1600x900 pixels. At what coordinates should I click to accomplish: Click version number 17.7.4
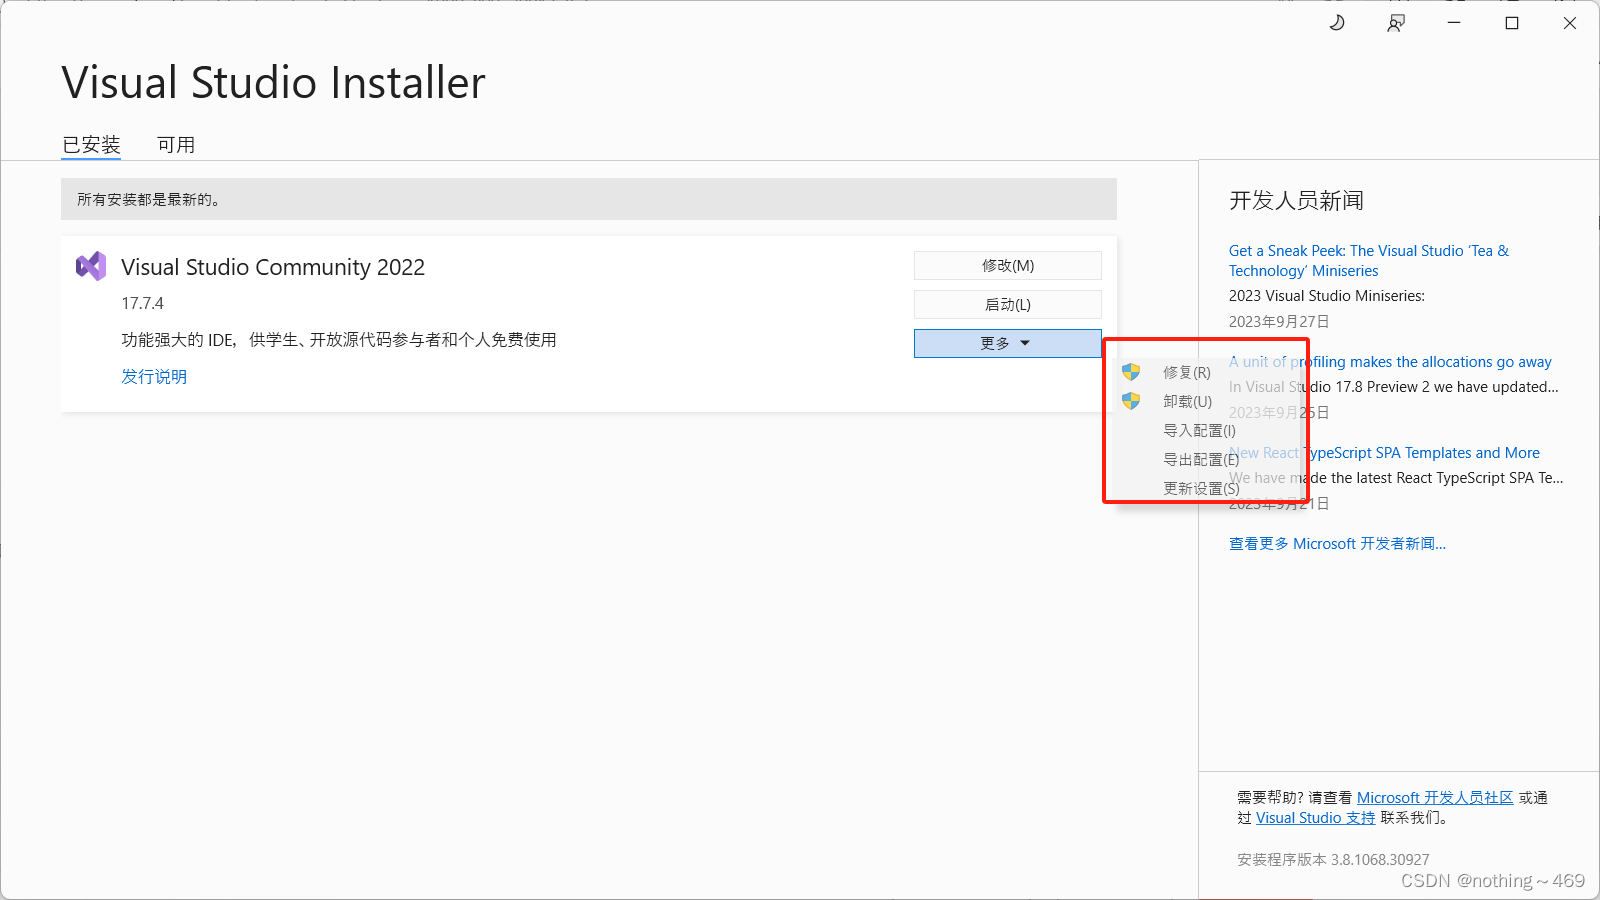(143, 303)
